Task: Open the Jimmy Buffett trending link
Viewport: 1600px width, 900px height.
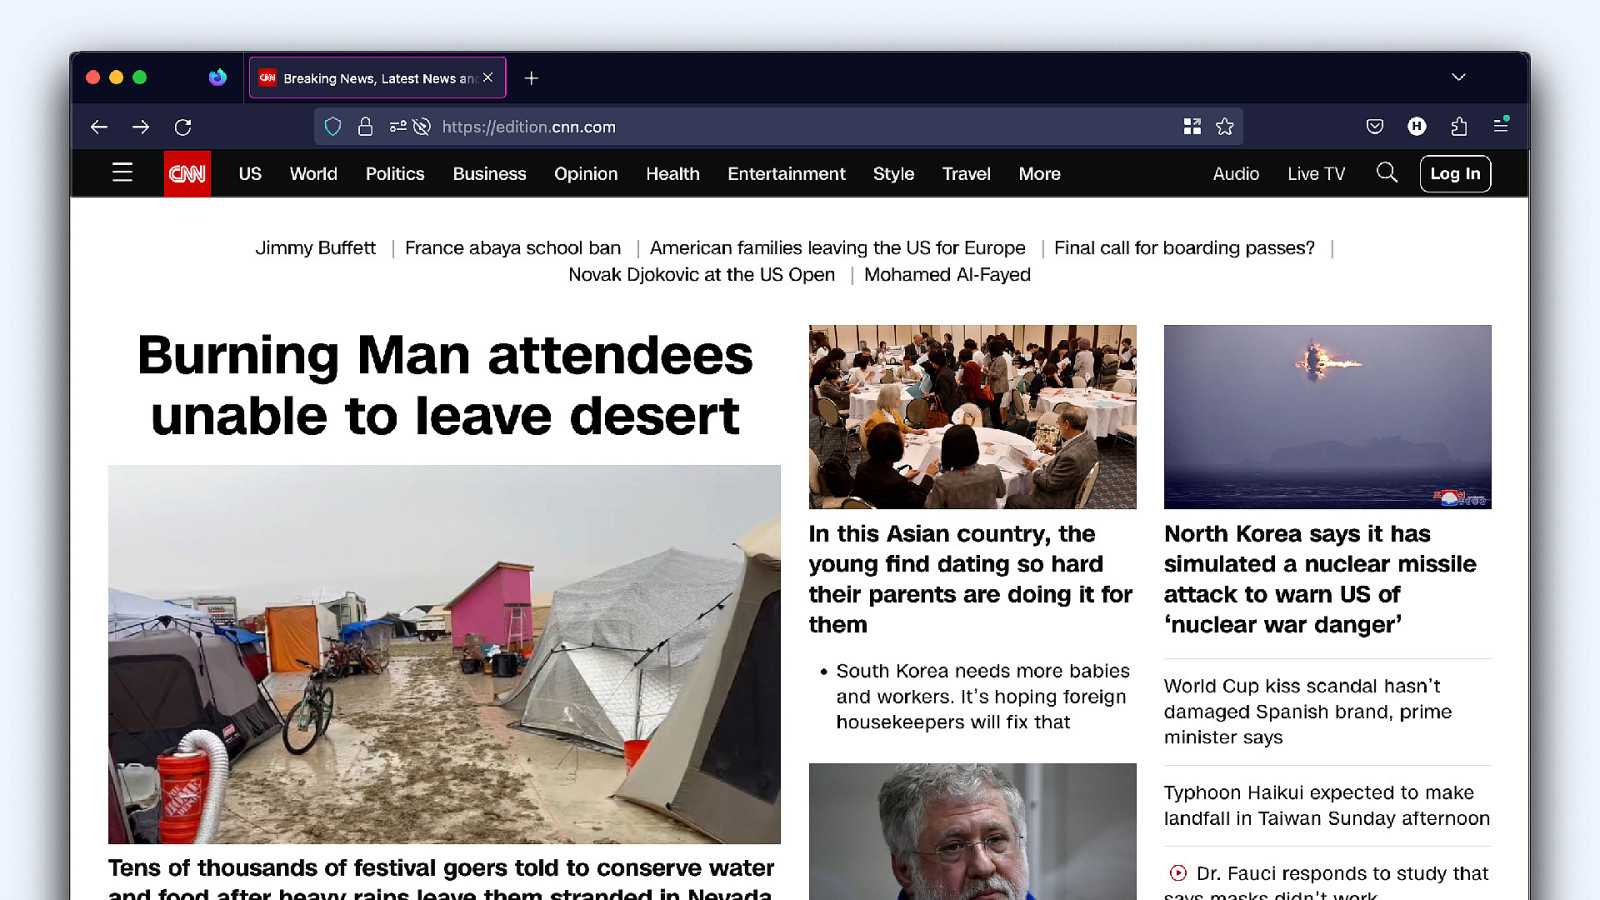Action: [315, 248]
